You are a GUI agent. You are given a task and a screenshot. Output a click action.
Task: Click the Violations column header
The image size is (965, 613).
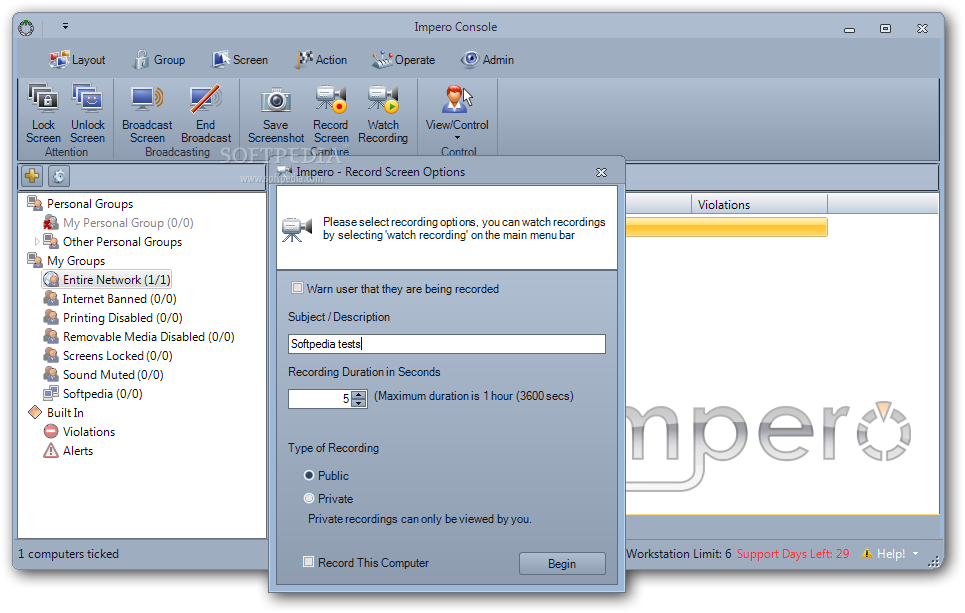pos(759,204)
